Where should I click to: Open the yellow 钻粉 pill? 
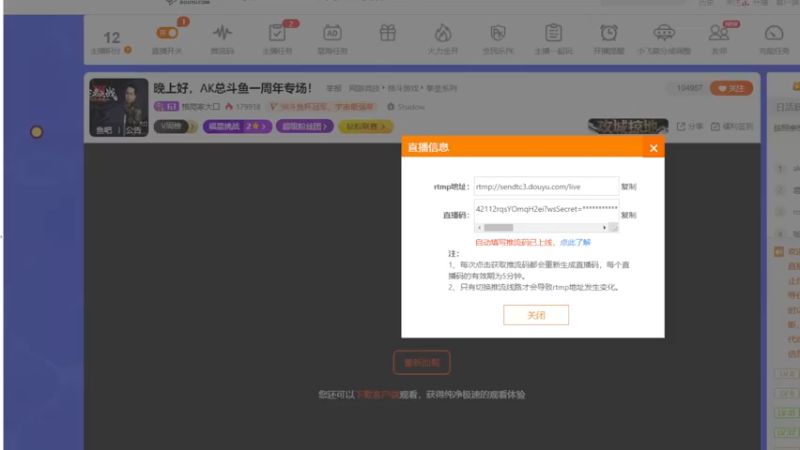[365, 126]
